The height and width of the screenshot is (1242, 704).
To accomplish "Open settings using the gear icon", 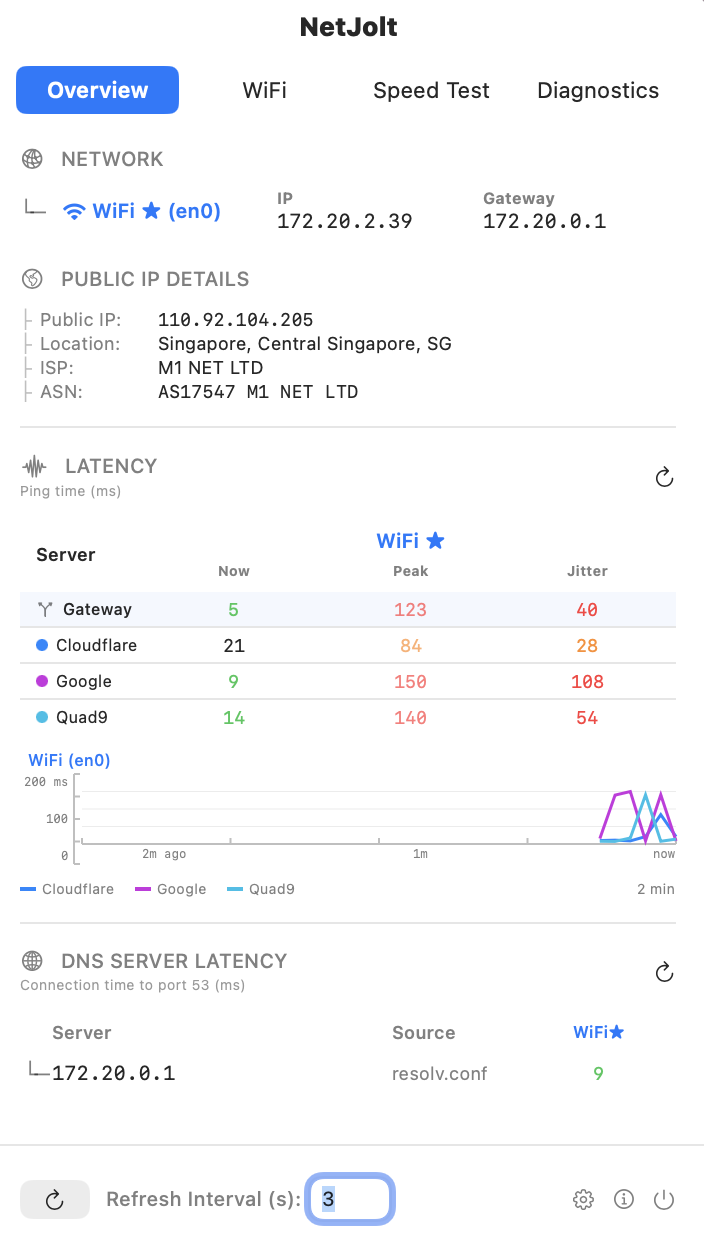I will (583, 1199).
